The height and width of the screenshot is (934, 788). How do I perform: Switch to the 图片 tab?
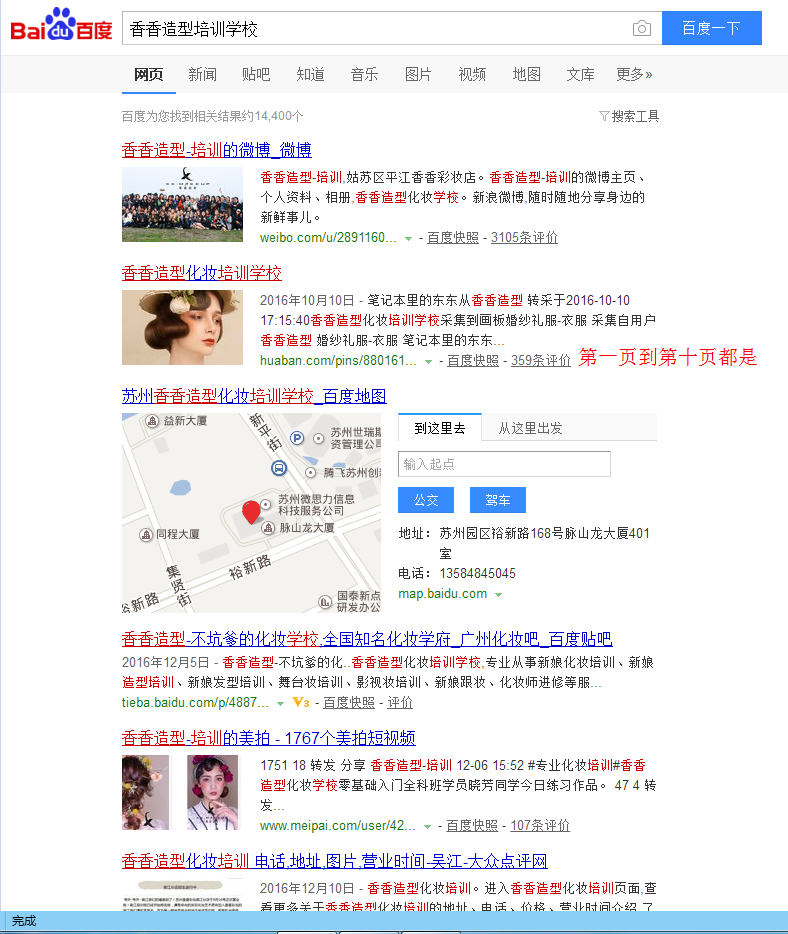click(x=418, y=74)
